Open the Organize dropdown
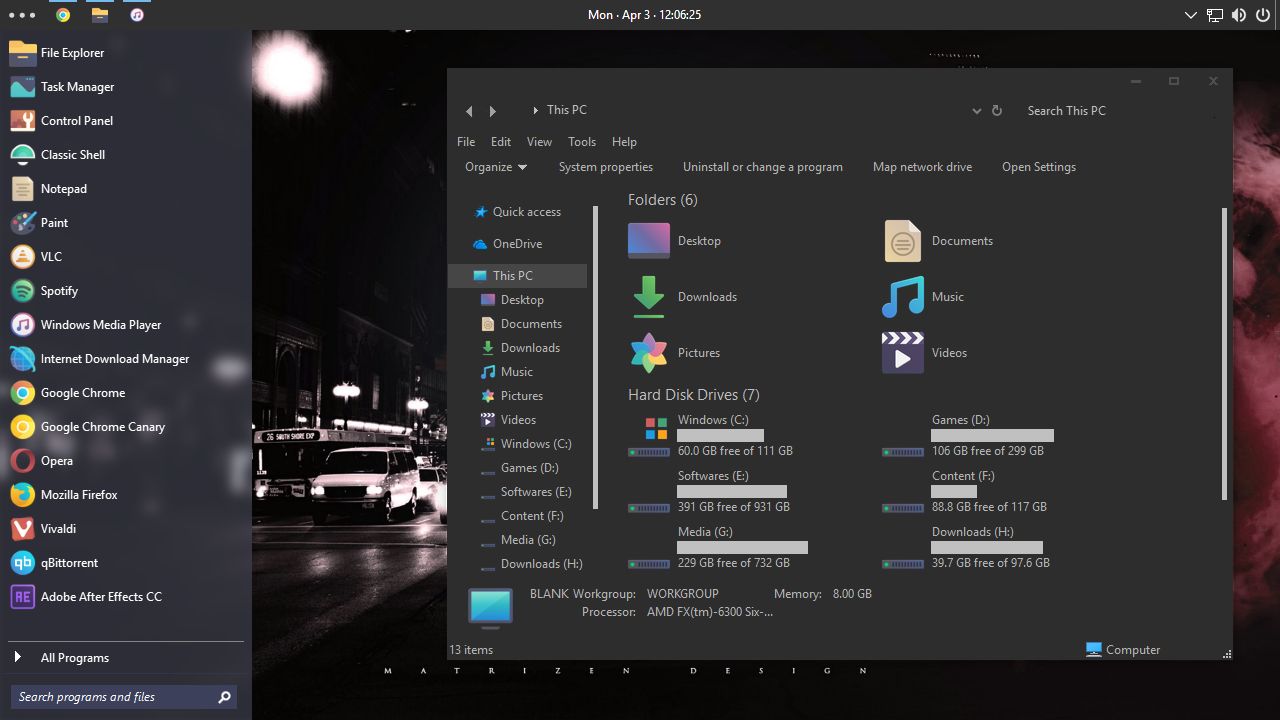The height and width of the screenshot is (720, 1280). click(495, 166)
